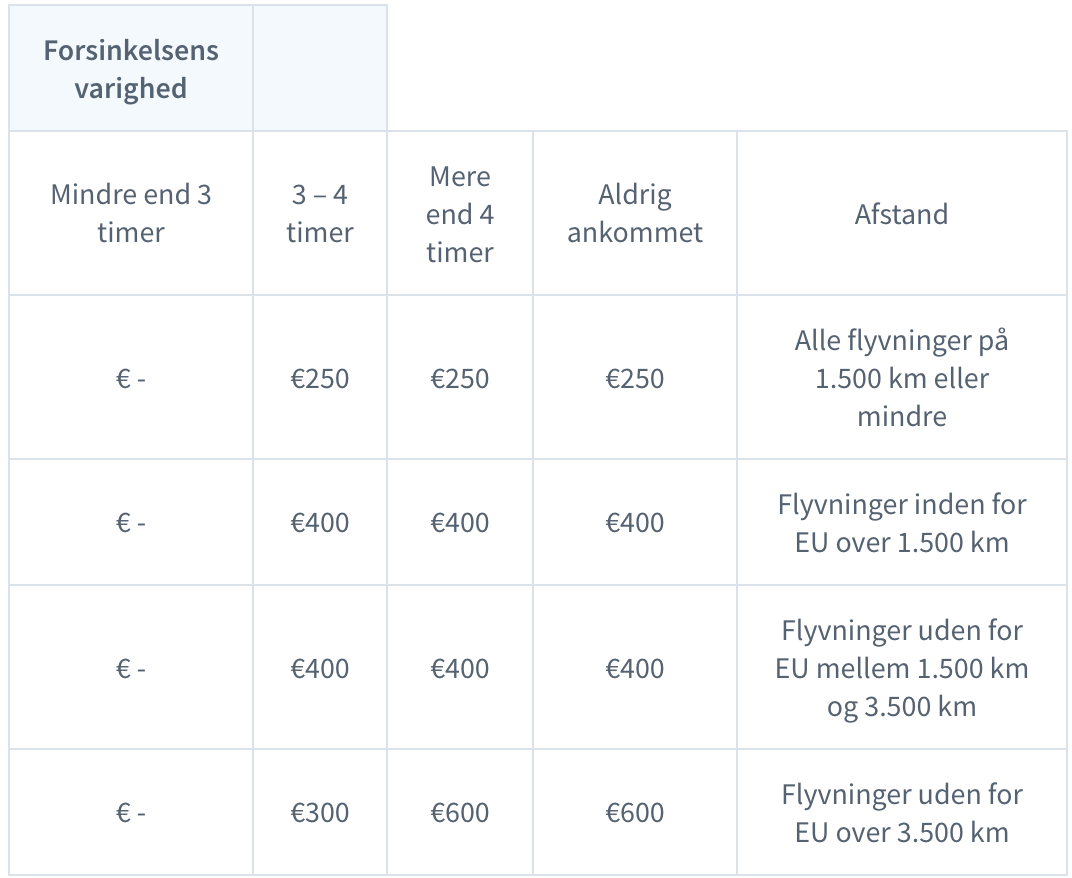Select the "Afstand" column heading
The image size is (1072, 878).
click(x=901, y=214)
